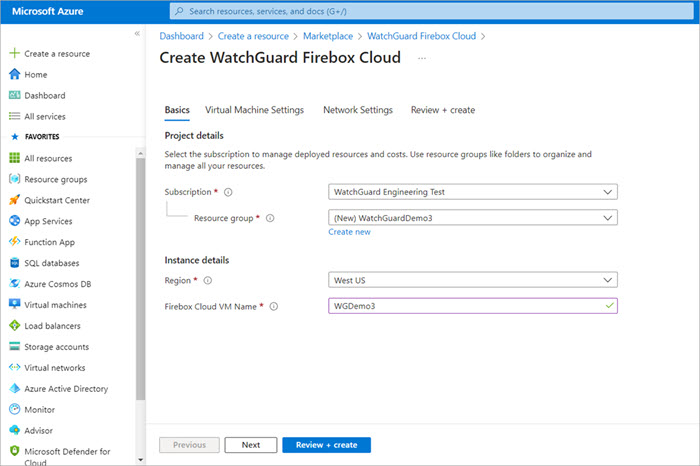Click the Marketplace breadcrumb link
Image resolution: width=700 pixels, height=466 pixels.
click(328, 36)
